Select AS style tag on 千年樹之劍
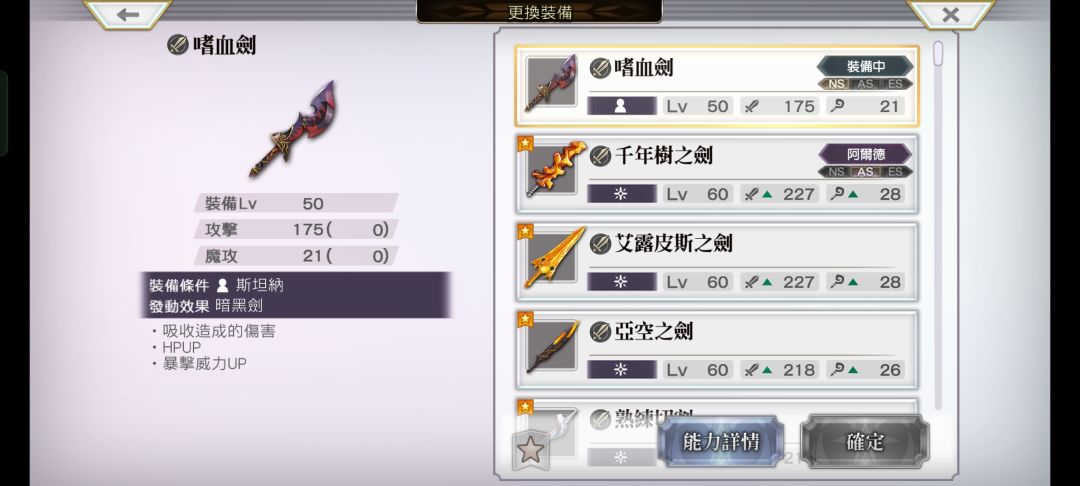The height and width of the screenshot is (486, 1080). point(865,172)
